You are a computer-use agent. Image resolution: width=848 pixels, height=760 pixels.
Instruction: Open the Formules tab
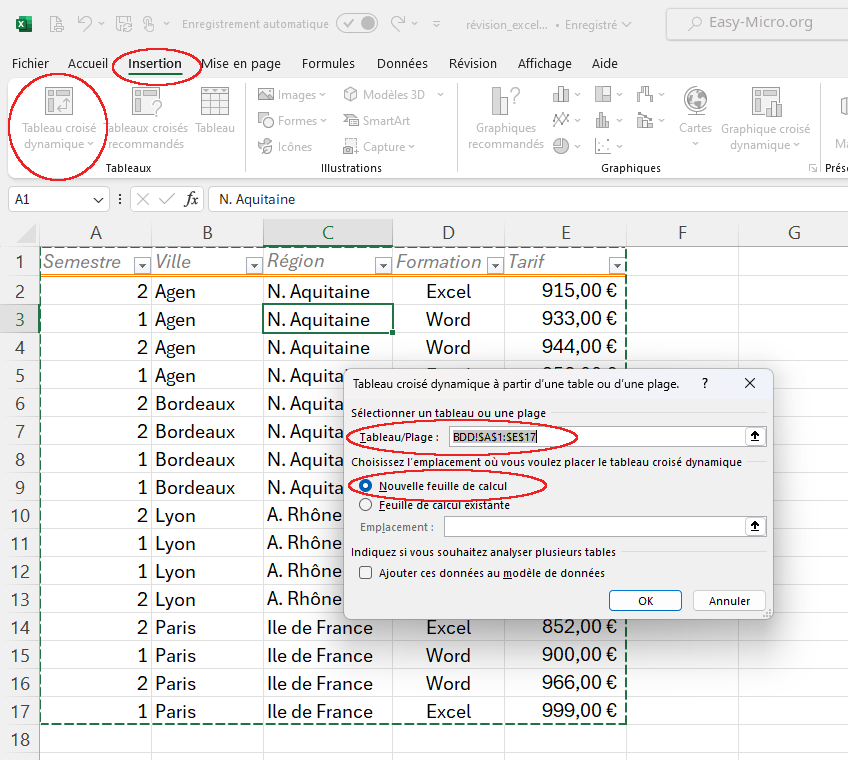[x=328, y=63]
